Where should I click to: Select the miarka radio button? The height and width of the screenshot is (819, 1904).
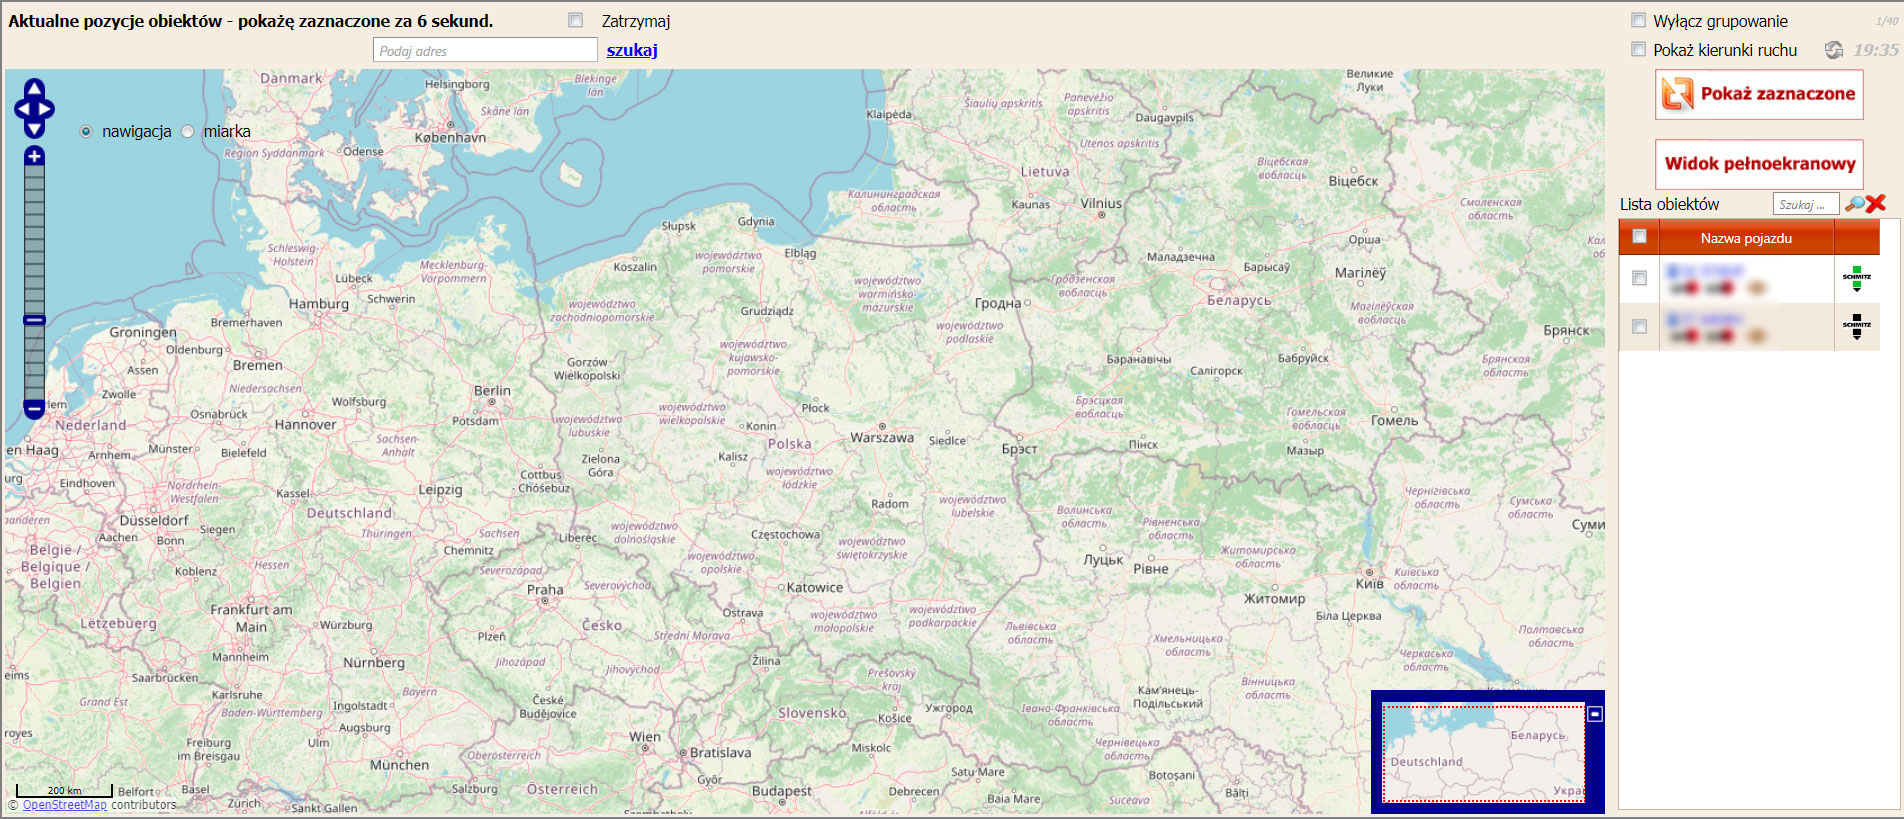click(x=187, y=131)
